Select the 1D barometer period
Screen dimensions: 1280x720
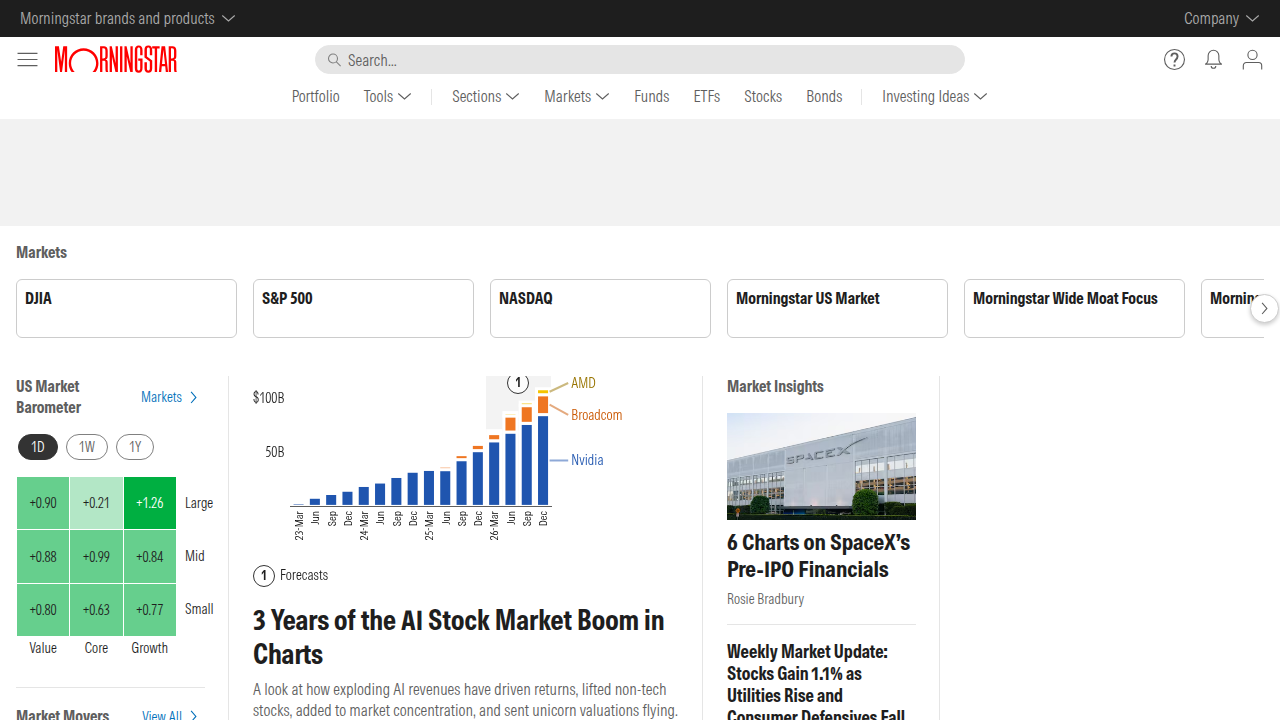[x=38, y=447]
